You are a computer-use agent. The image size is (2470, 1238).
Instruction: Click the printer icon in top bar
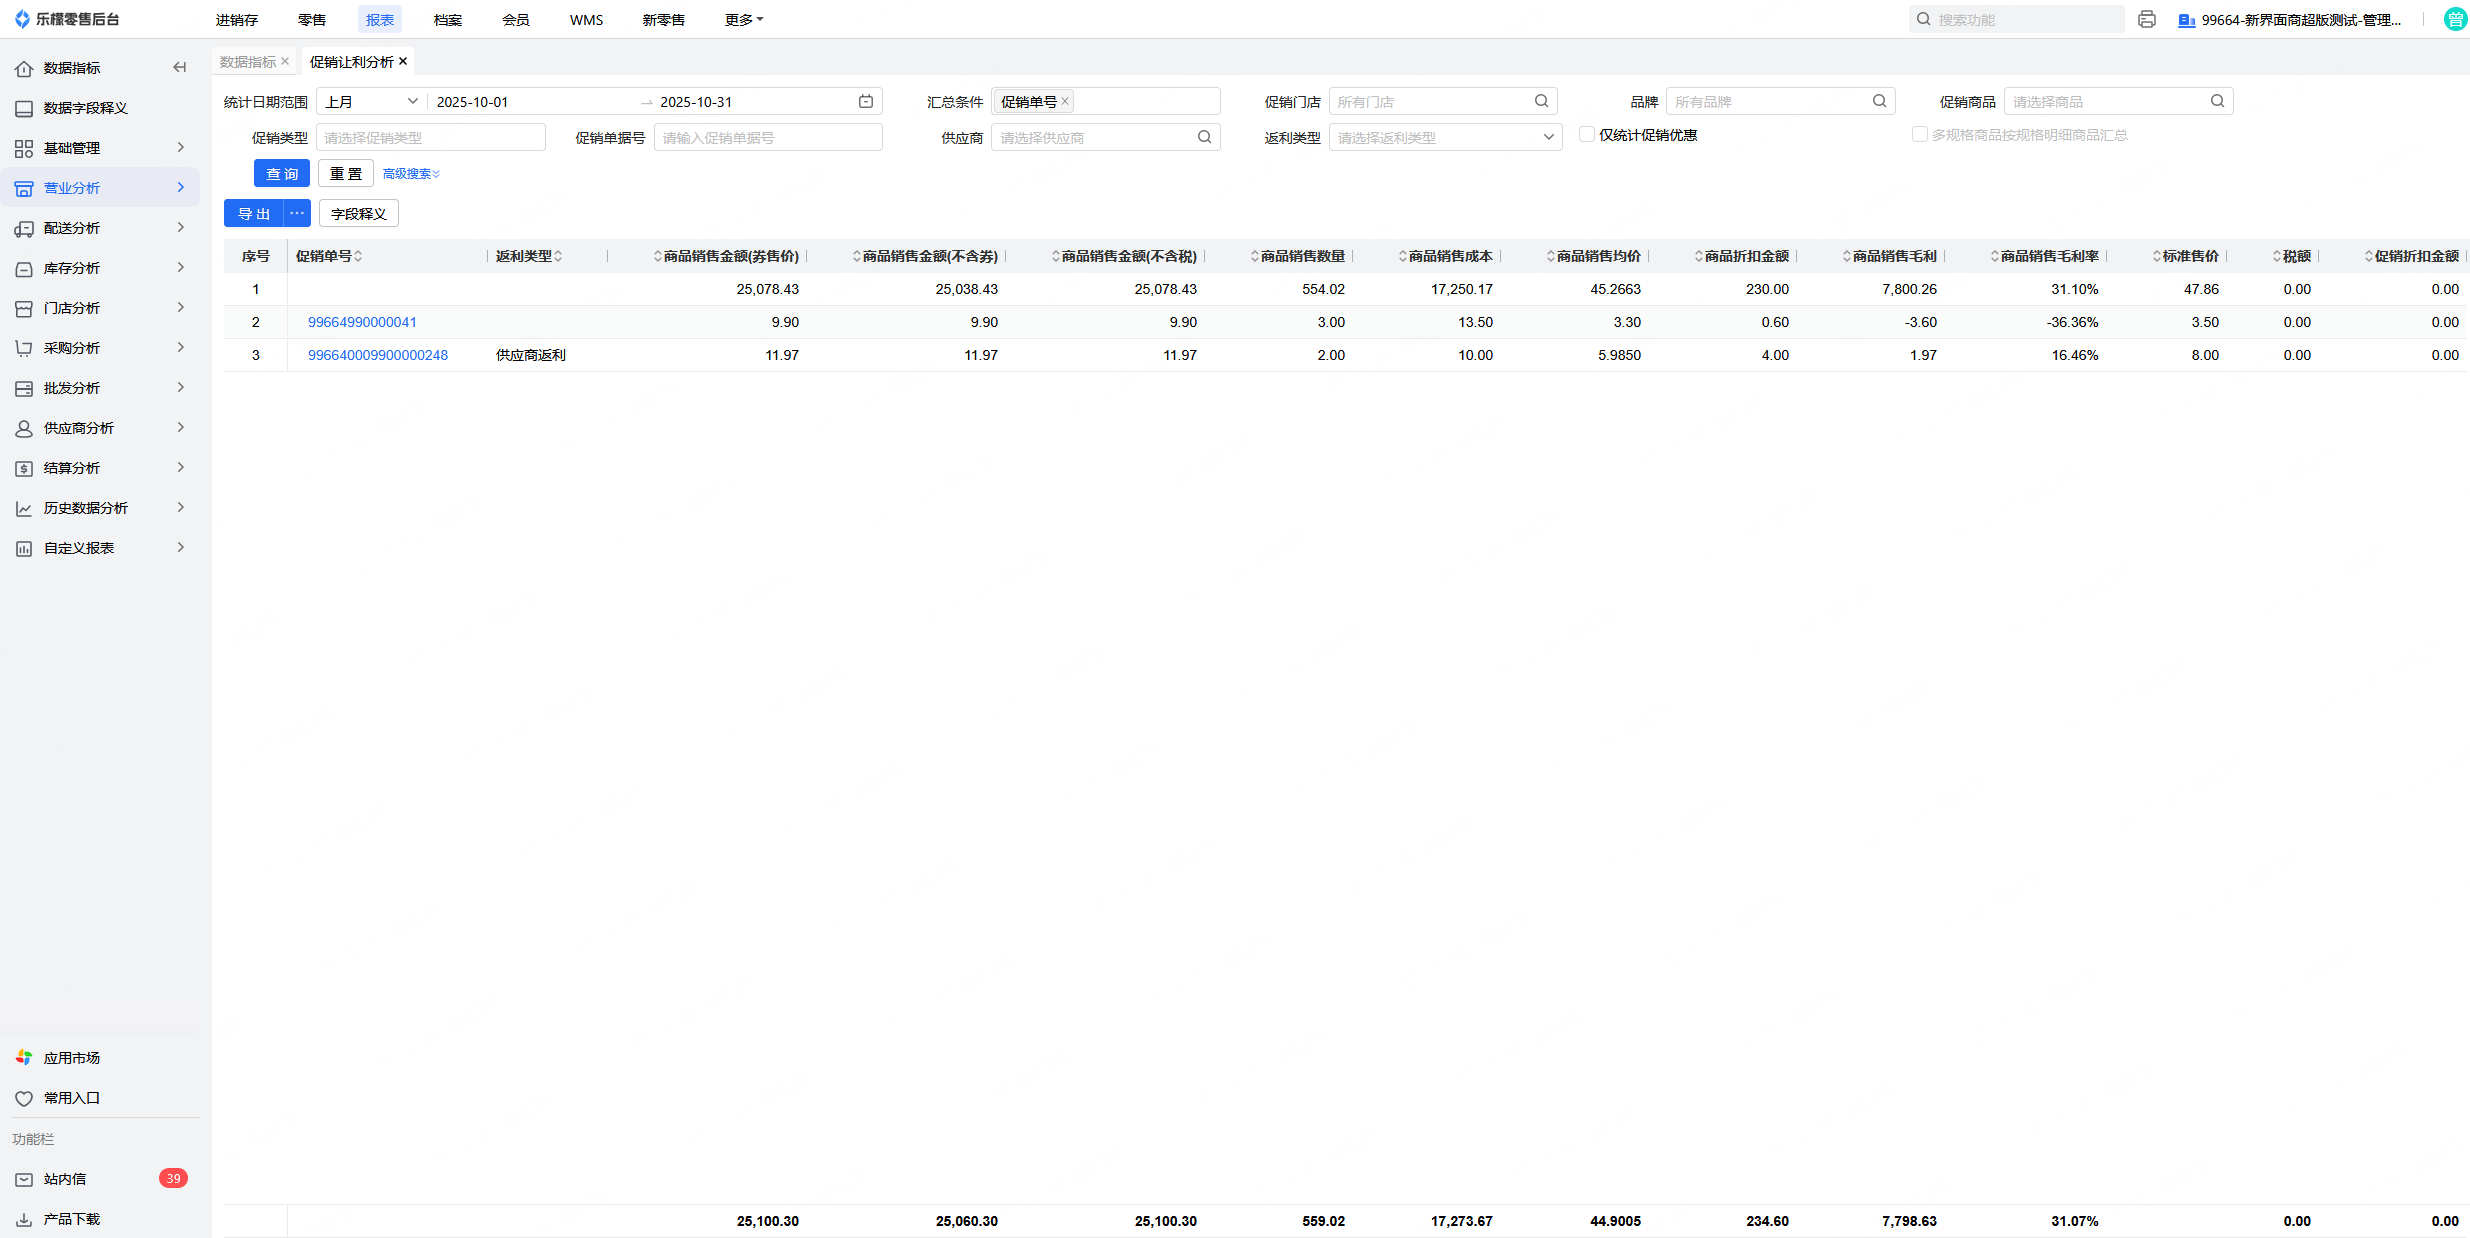[x=2146, y=19]
